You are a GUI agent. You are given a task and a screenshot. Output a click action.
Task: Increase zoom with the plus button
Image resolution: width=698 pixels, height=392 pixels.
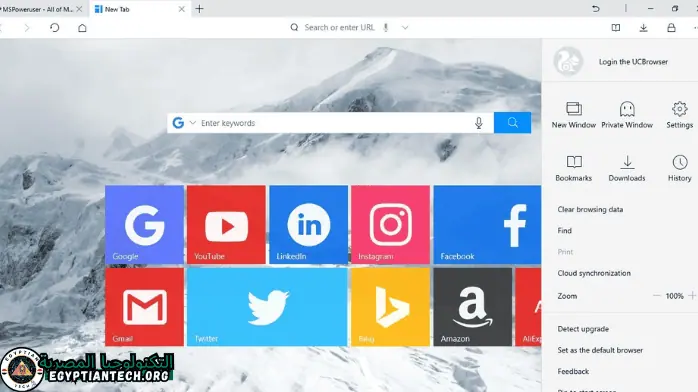coord(692,295)
